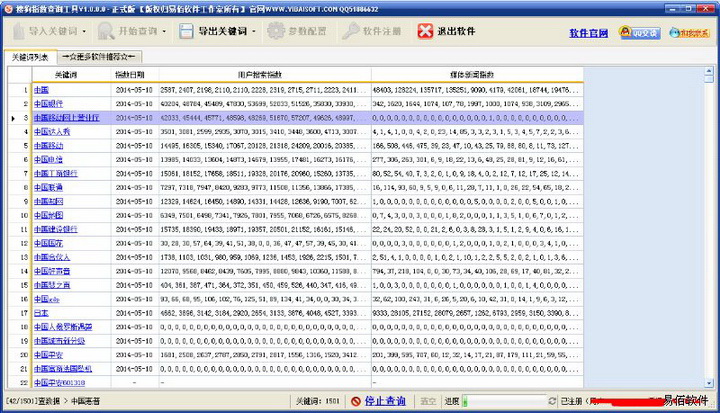Click the 媒体新闻指数 column header
This screenshot has width=720, height=413.
477,74
